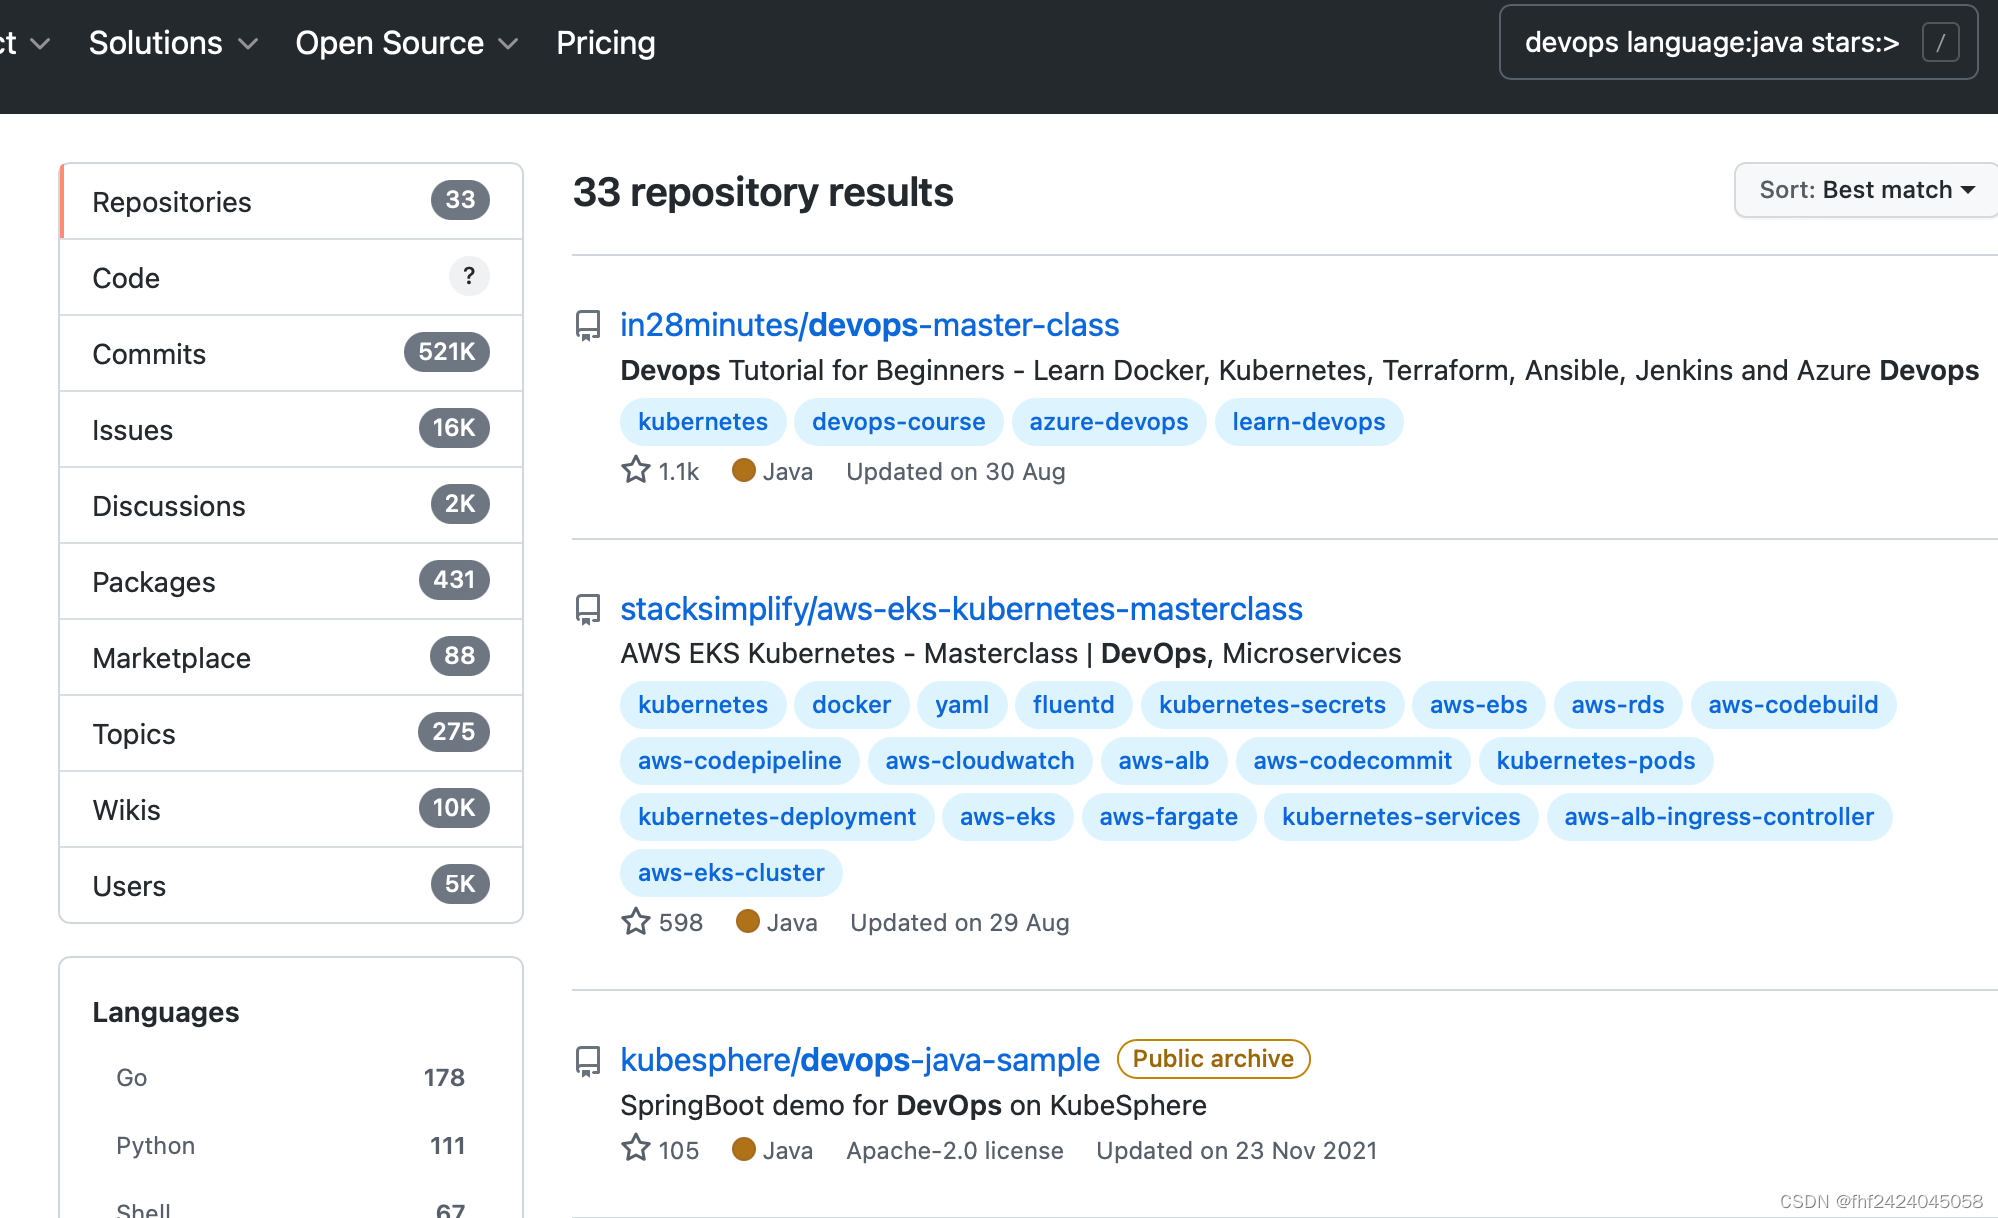Show Packages results

coord(291,581)
